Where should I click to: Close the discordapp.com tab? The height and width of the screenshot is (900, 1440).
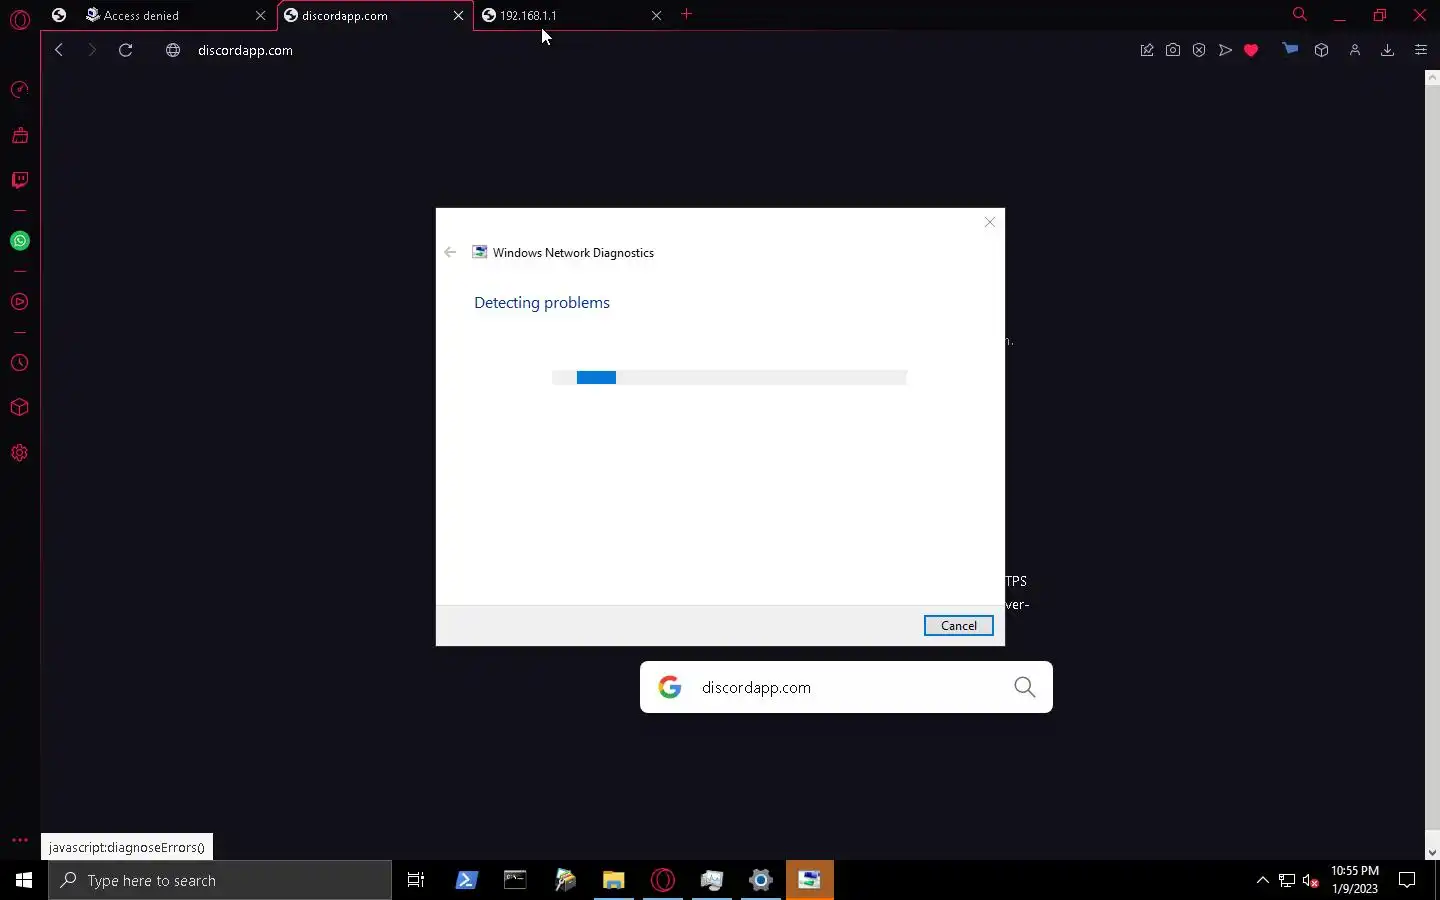458,15
